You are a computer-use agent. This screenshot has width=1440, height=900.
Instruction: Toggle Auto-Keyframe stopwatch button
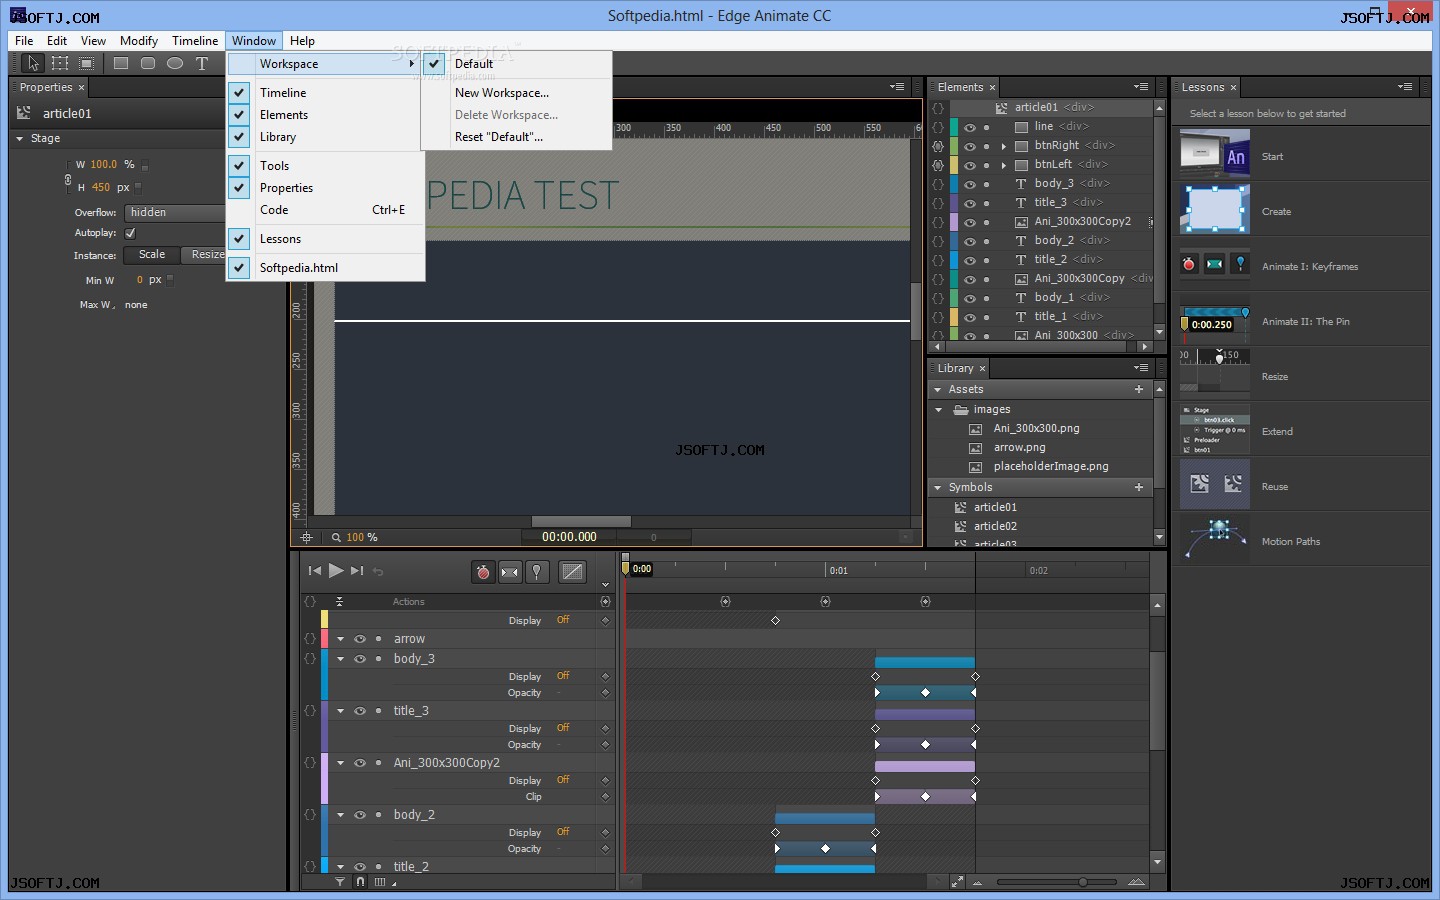483,572
